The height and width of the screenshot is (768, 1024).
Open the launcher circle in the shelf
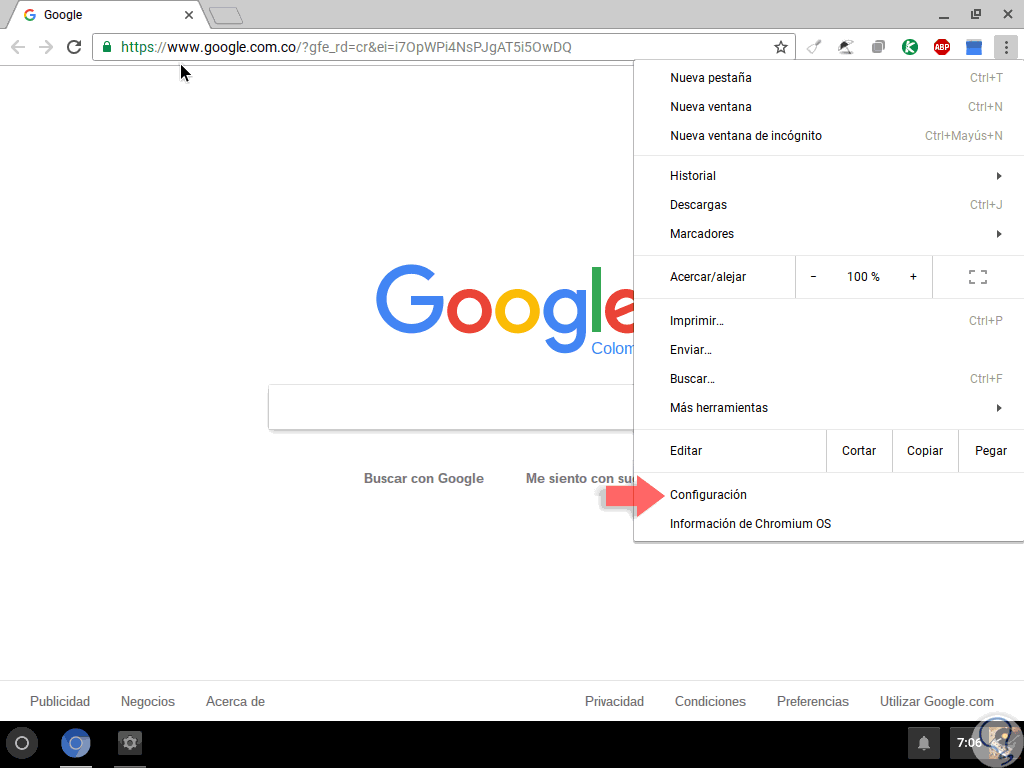pyautogui.click(x=22, y=743)
